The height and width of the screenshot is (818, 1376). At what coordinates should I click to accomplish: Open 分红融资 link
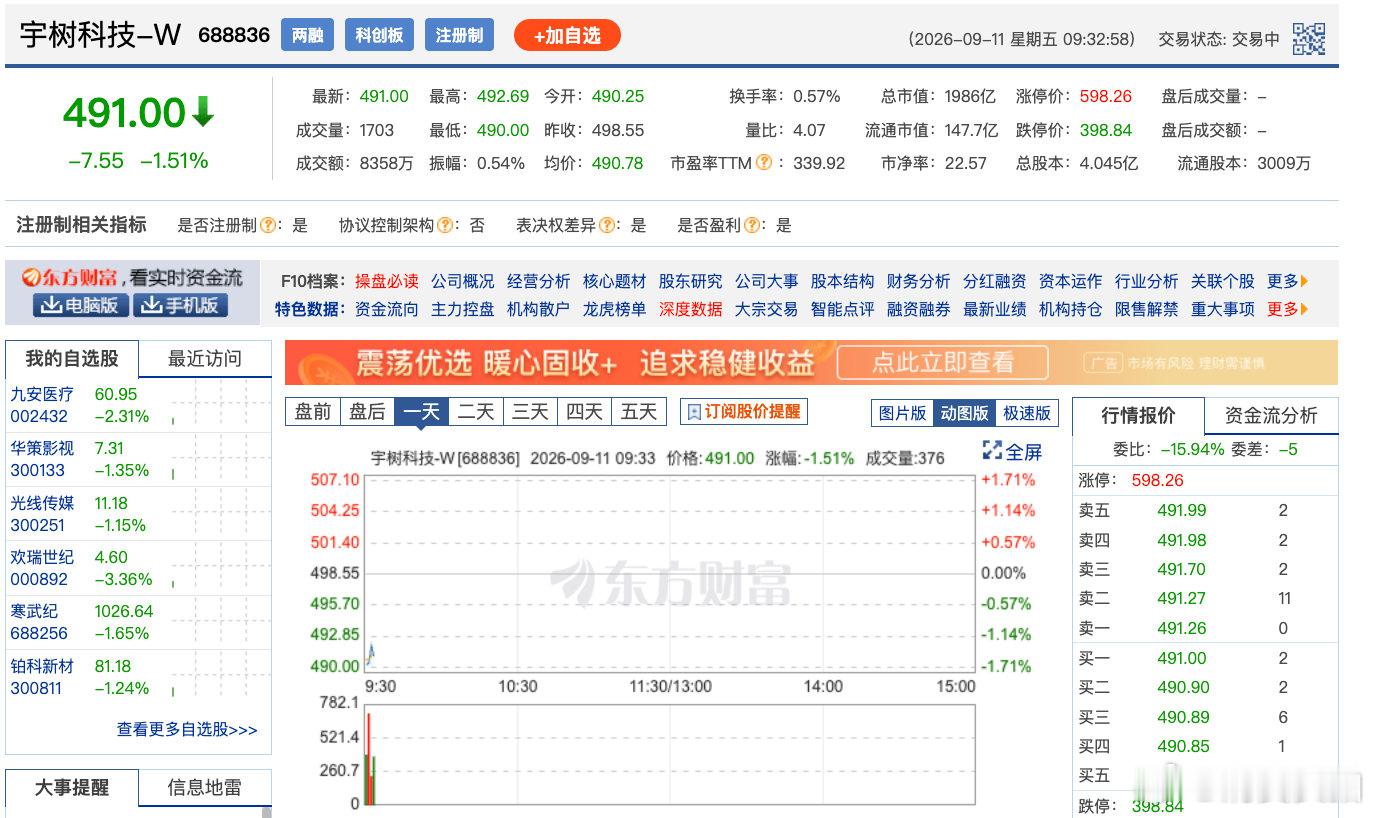995,281
